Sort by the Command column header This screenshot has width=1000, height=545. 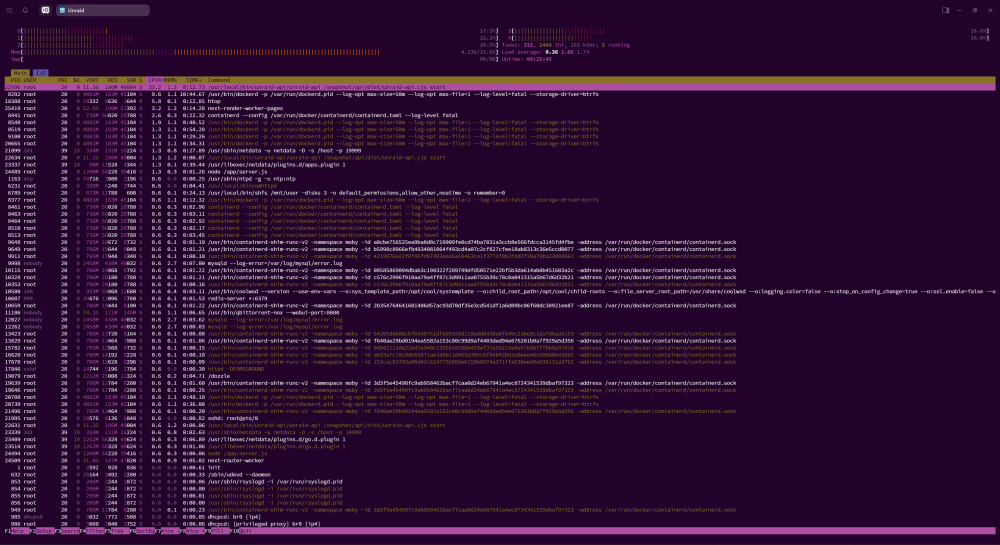coord(219,80)
